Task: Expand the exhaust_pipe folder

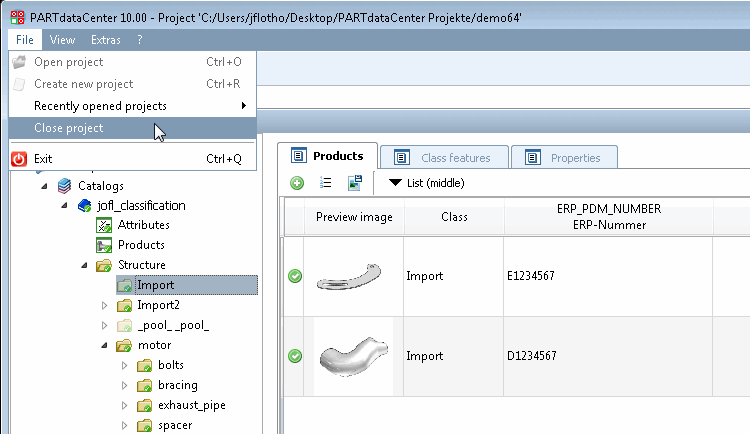Action: tap(124, 405)
